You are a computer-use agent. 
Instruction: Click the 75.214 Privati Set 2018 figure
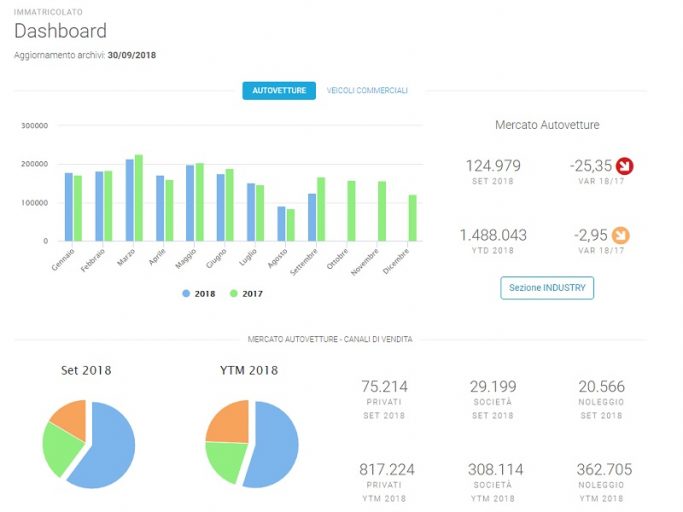coord(384,387)
